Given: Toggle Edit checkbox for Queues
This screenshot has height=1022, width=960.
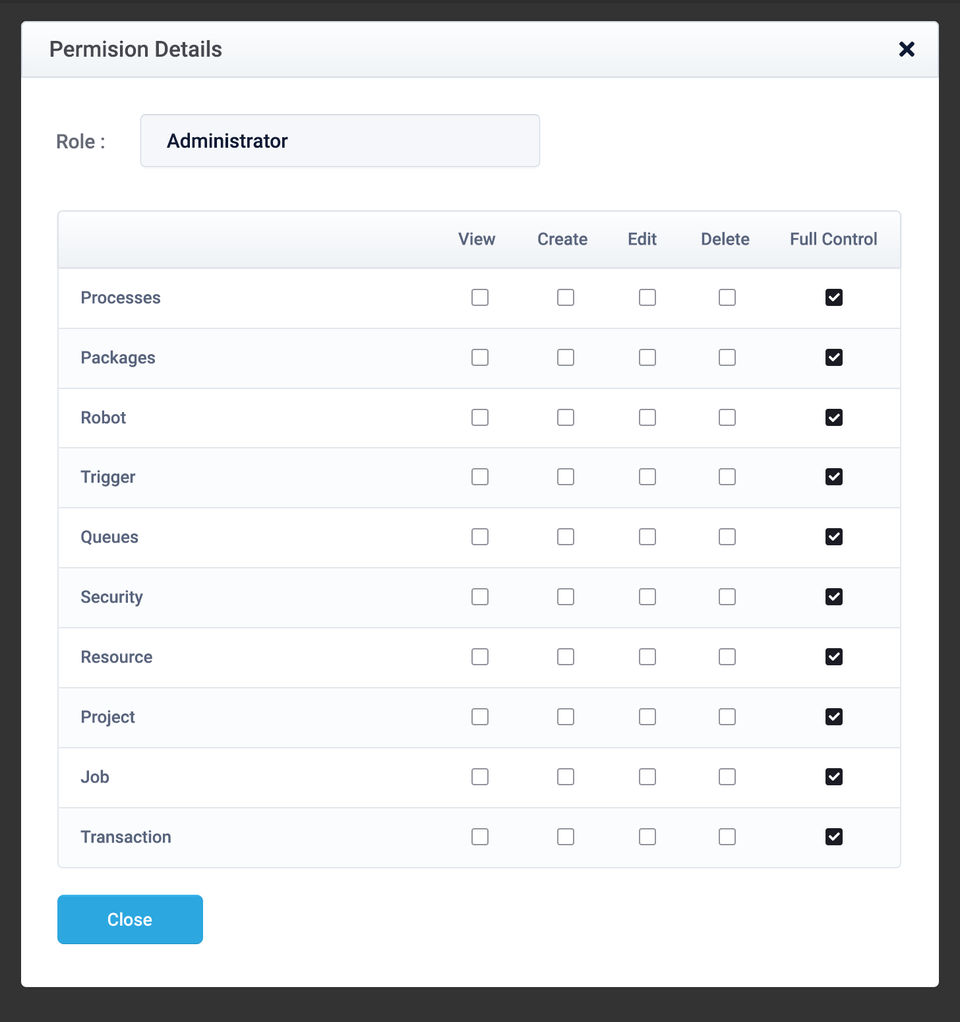Looking at the screenshot, I should pos(647,537).
